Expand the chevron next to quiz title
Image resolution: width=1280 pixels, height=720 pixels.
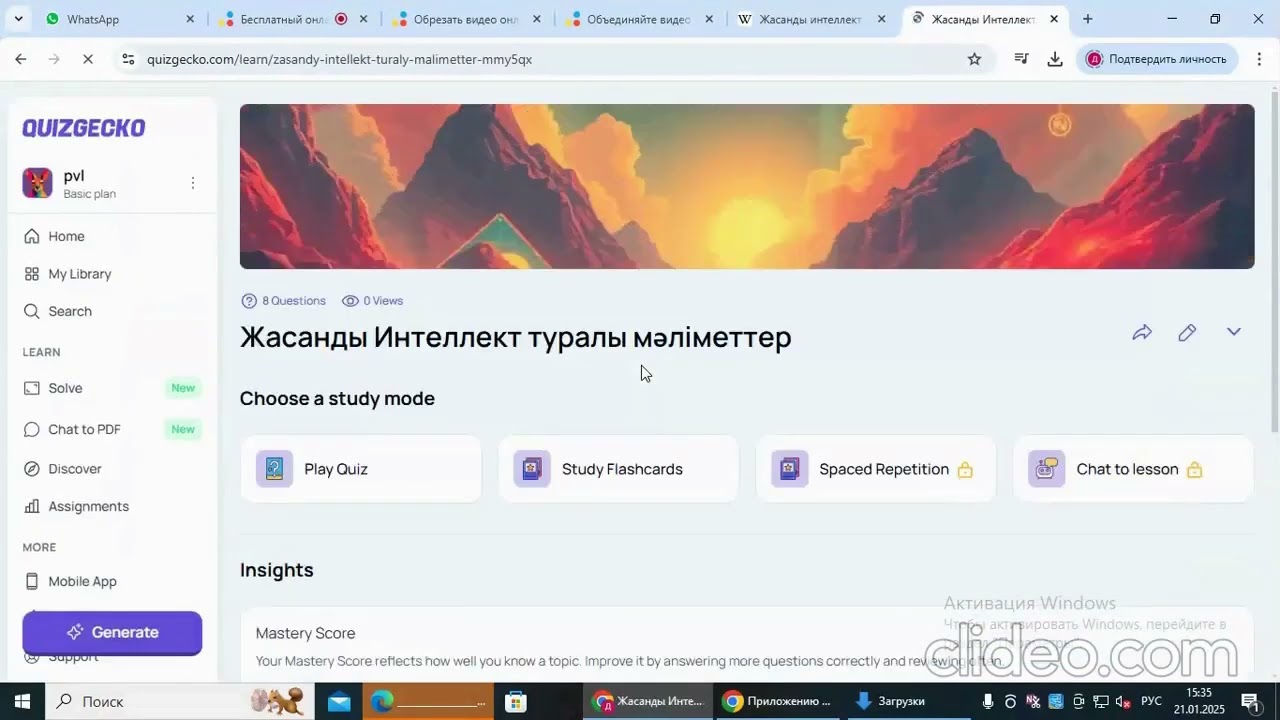(1234, 332)
